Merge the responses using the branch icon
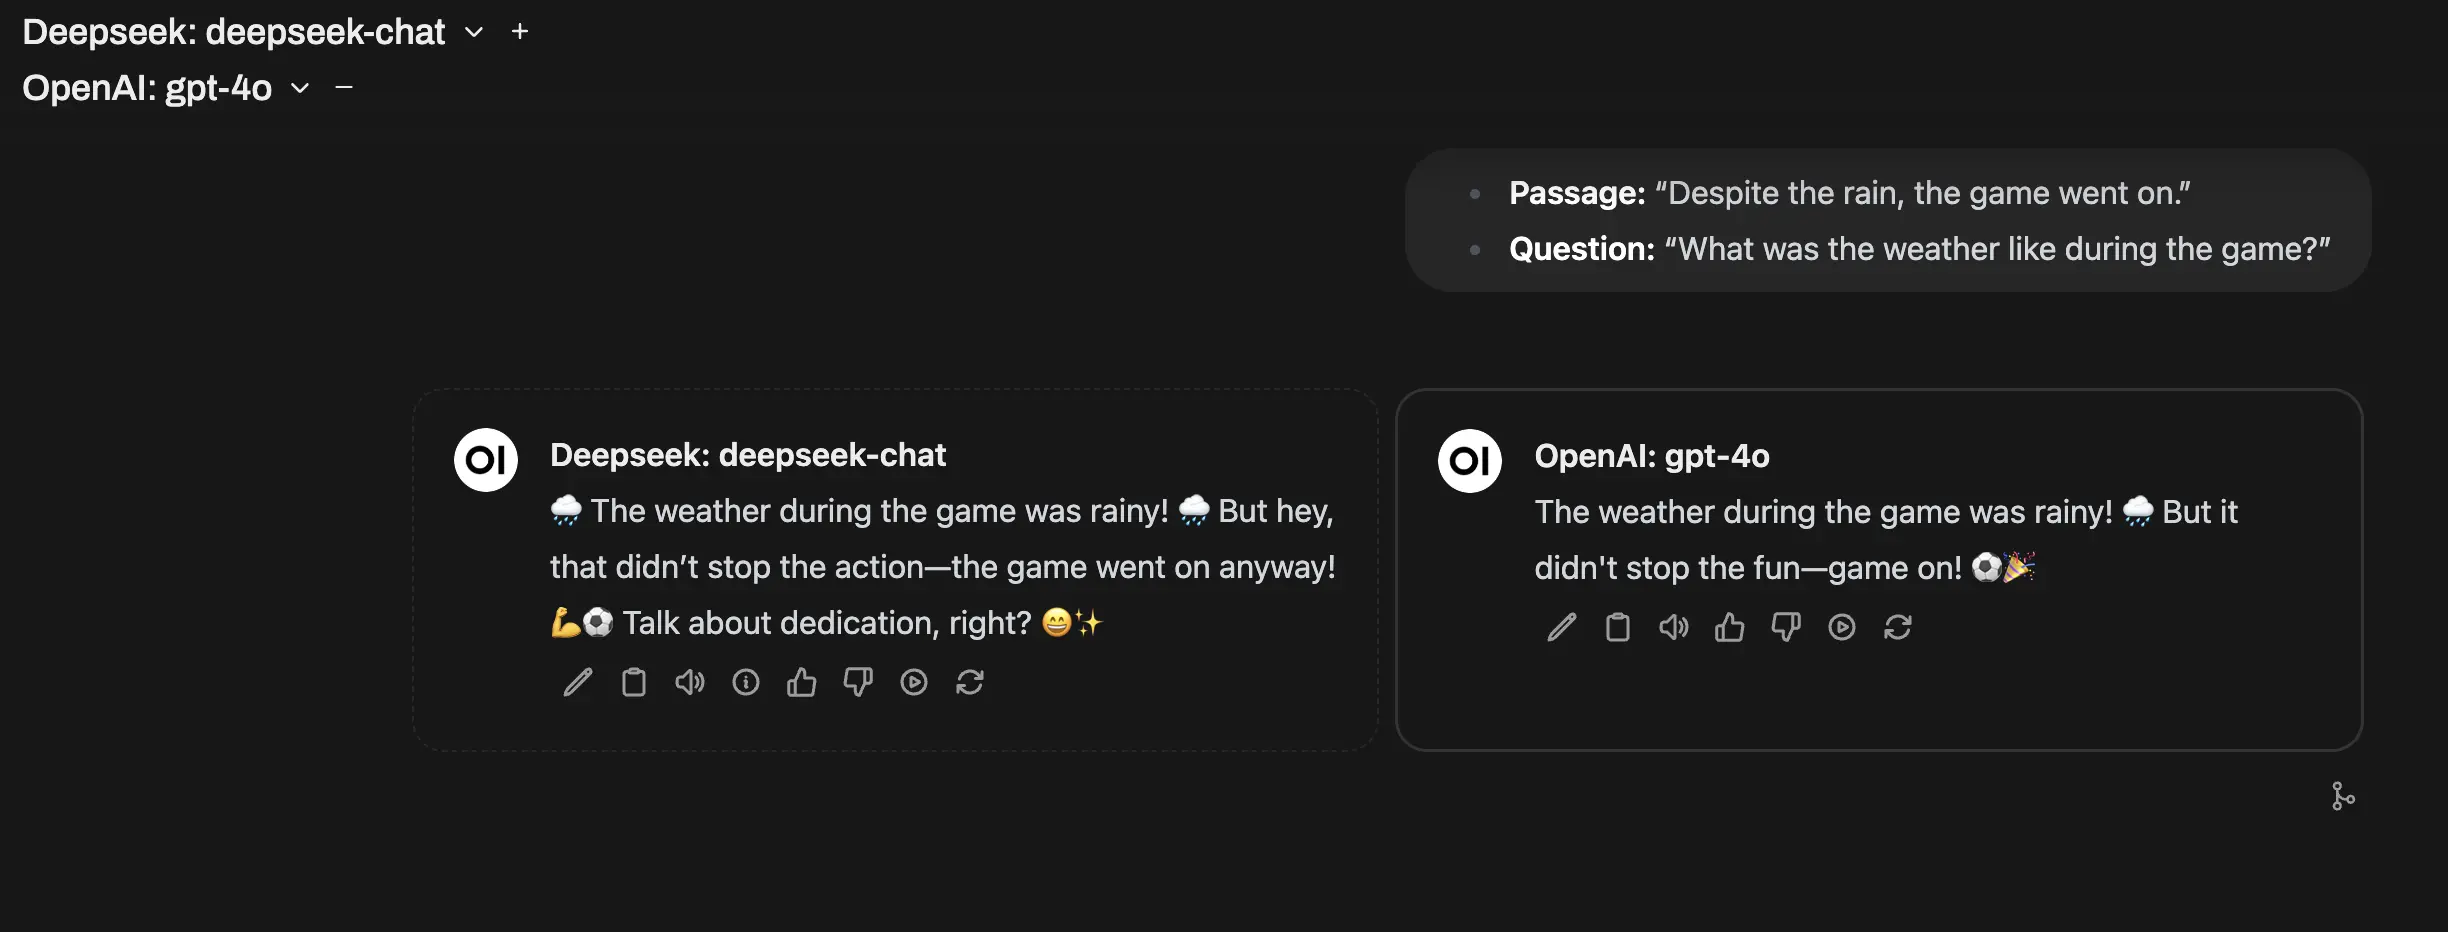The image size is (2448, 932). (2343, 796)
